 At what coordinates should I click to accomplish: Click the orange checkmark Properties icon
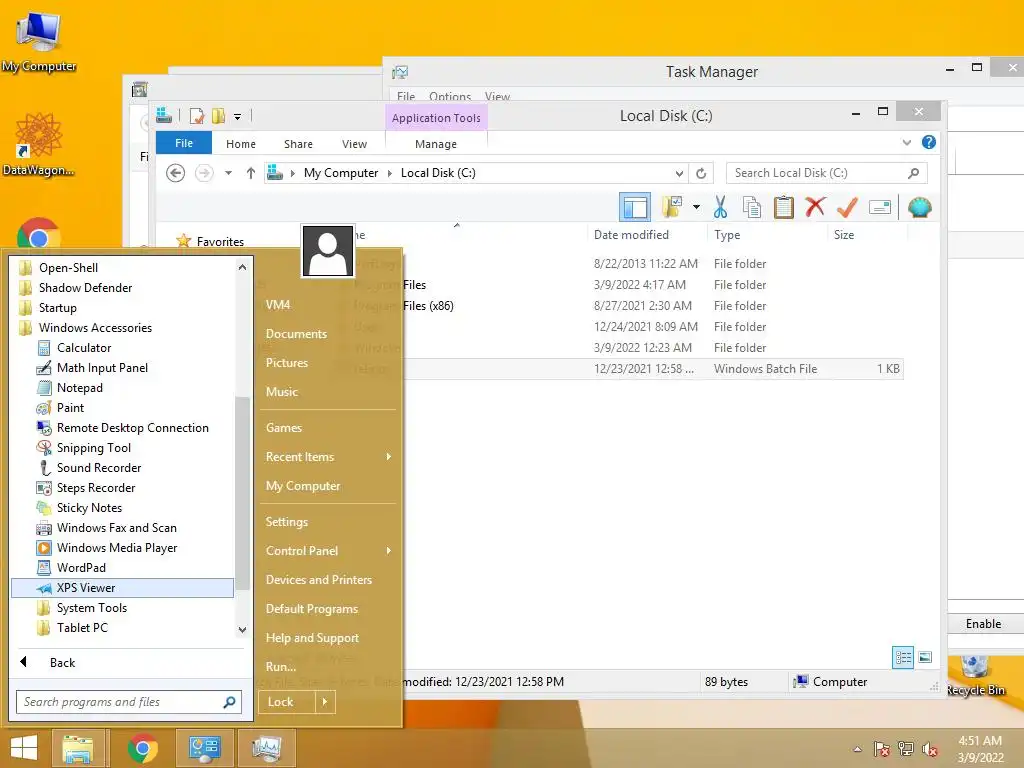click(847, 208)
